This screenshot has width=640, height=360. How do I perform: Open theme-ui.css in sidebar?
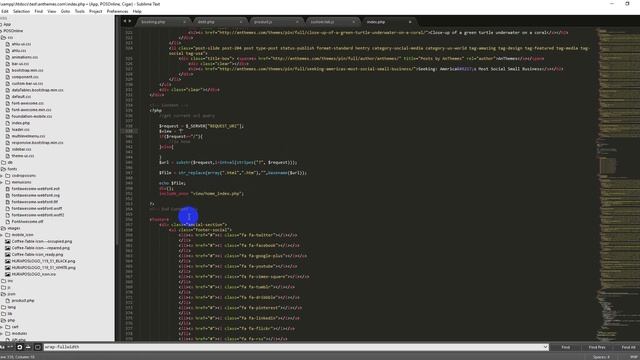[x=23, y=156]
